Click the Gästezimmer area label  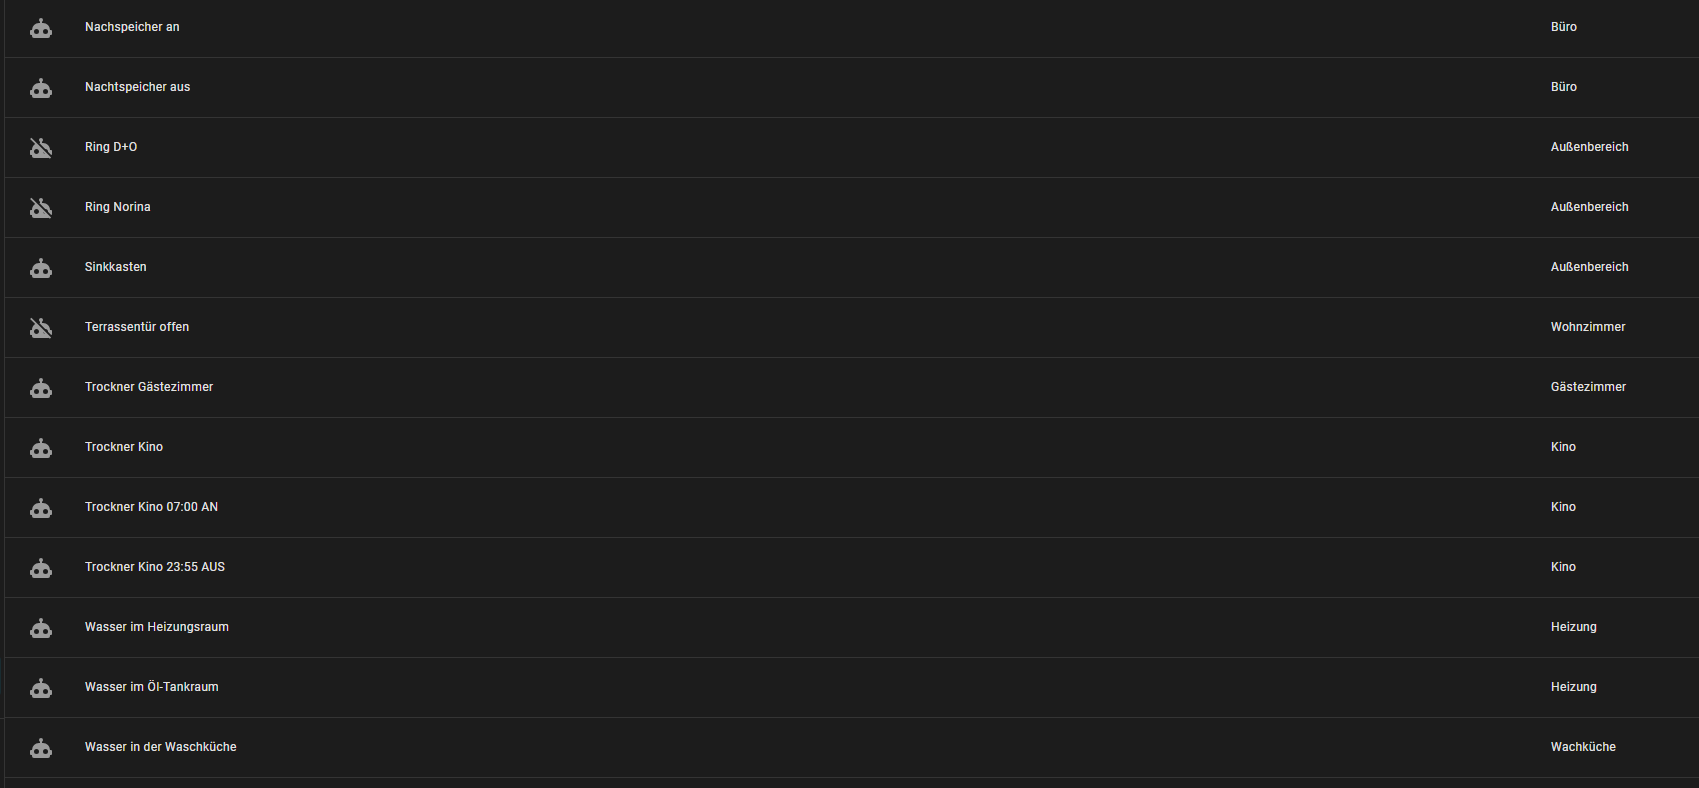(x=1588, y=387)
